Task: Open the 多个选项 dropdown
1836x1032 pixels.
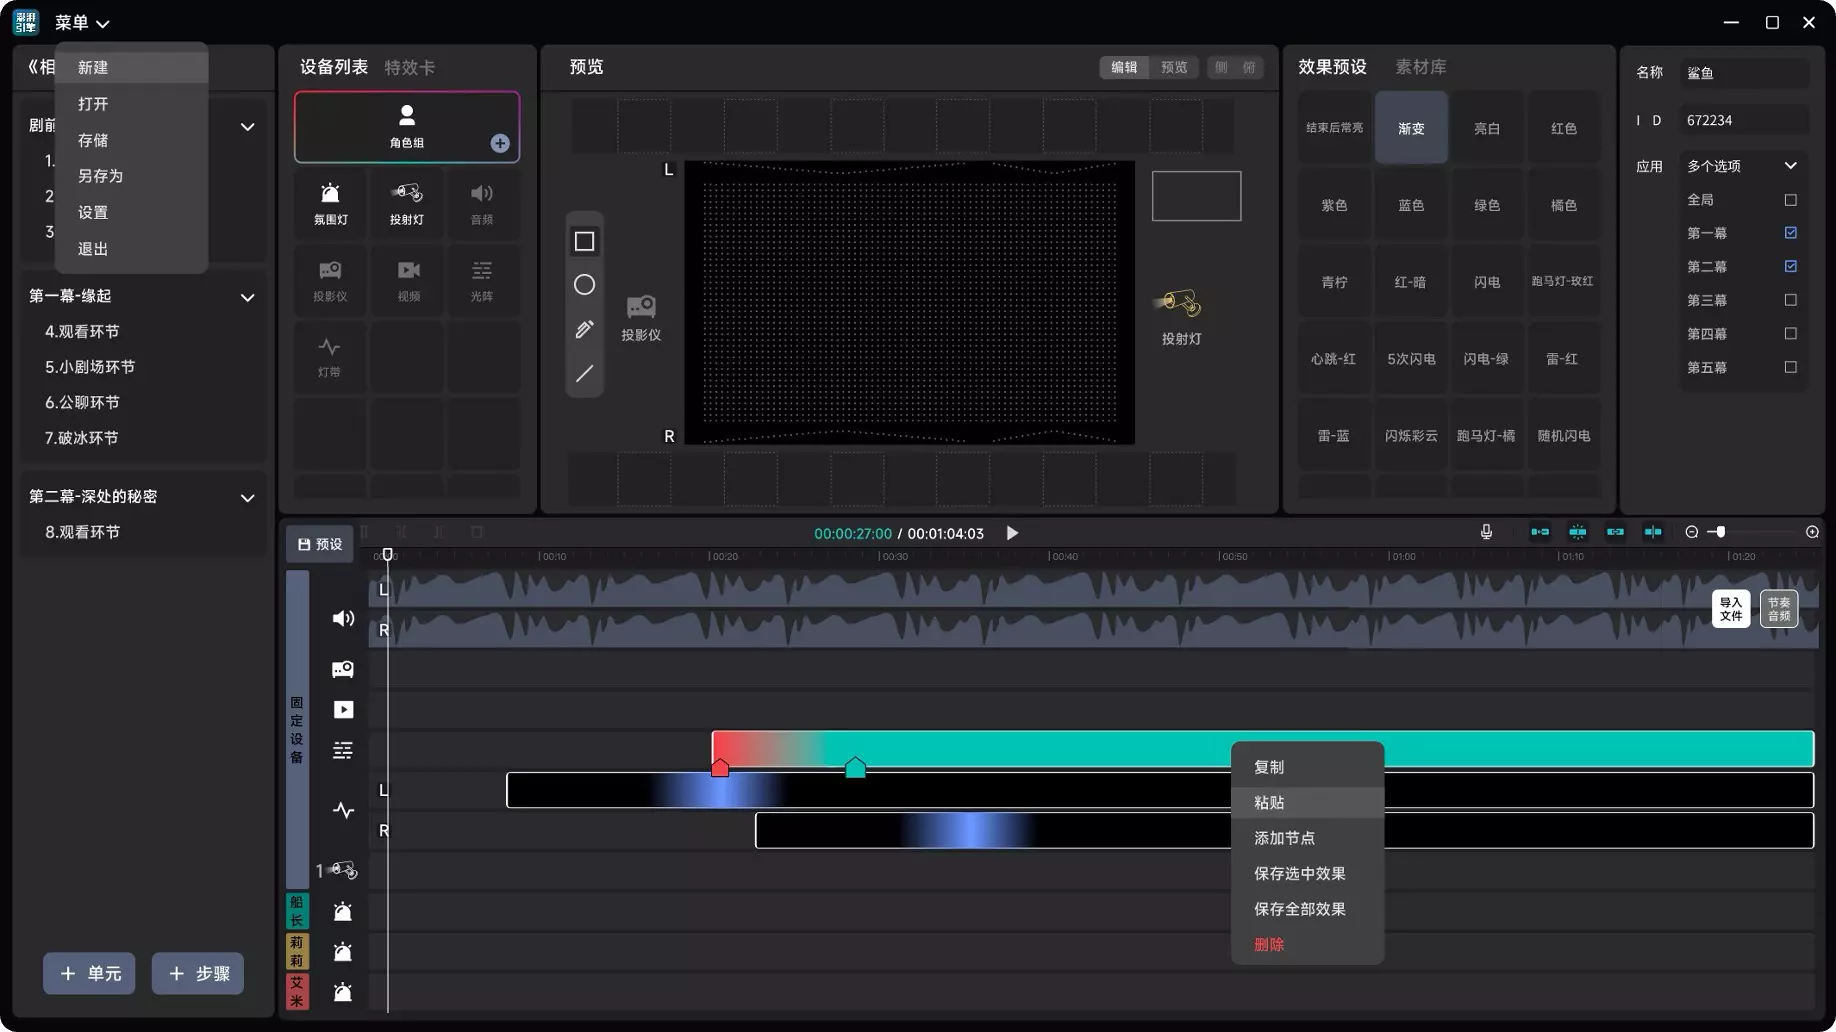Action: 1742,165
